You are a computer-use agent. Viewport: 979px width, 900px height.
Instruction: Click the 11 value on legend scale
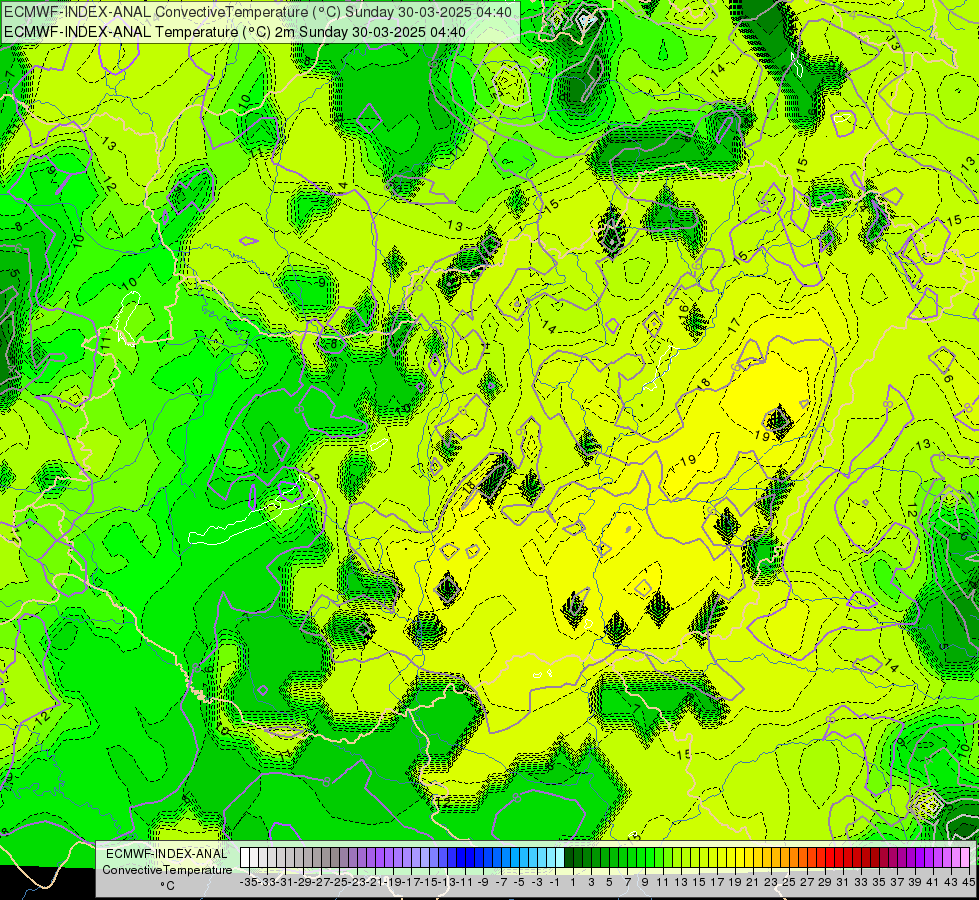click(x=663, y=883)
